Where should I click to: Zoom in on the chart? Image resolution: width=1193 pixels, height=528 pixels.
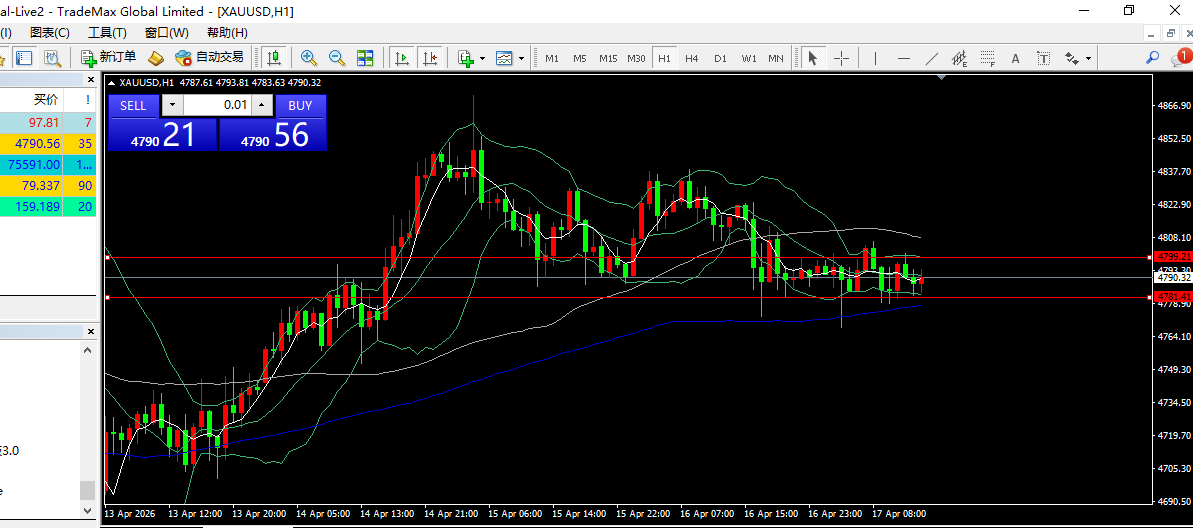click(309, 58)
